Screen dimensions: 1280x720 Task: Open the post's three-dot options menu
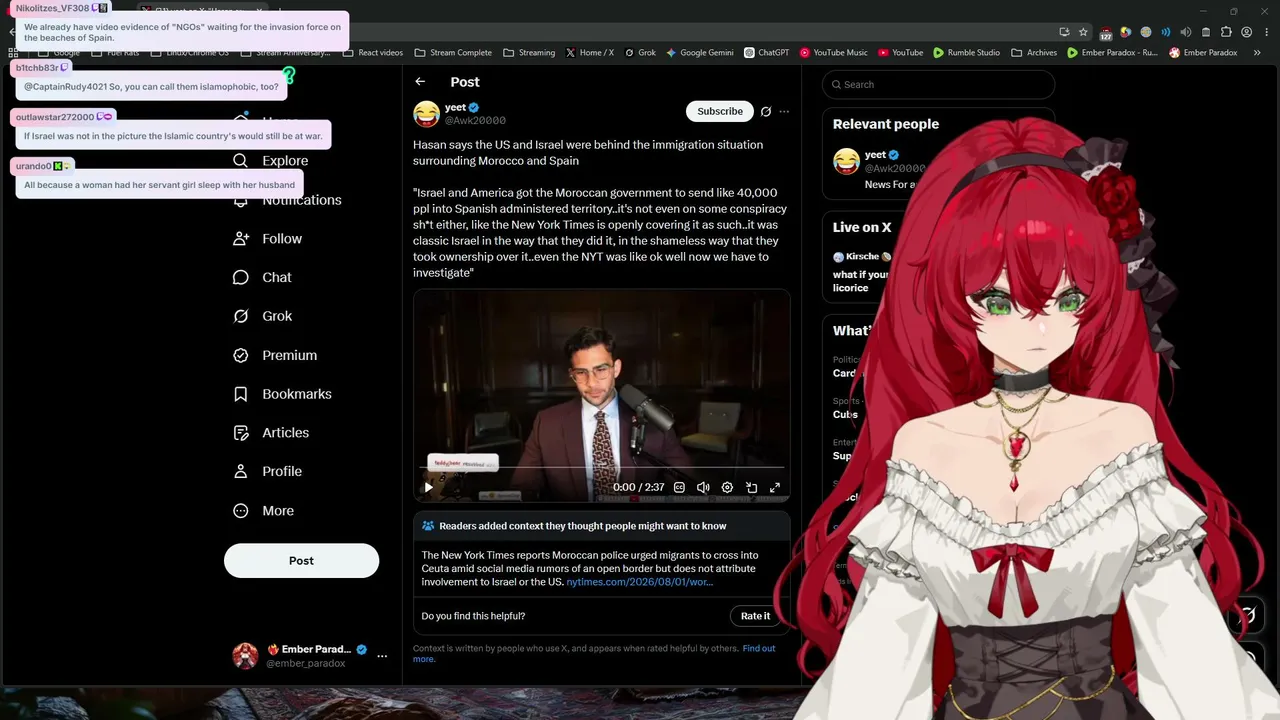[784, 112]
